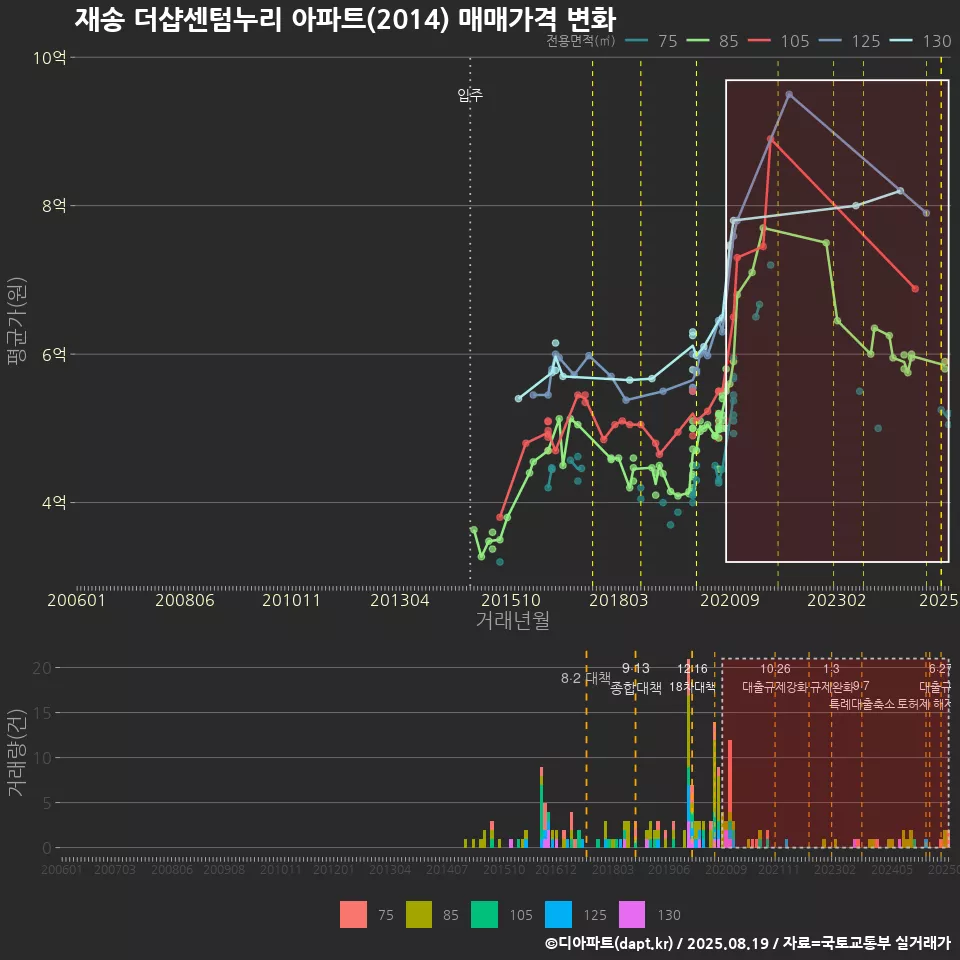Click the 10 tick on volume axis
960x960 pixels.
(42, 758)
